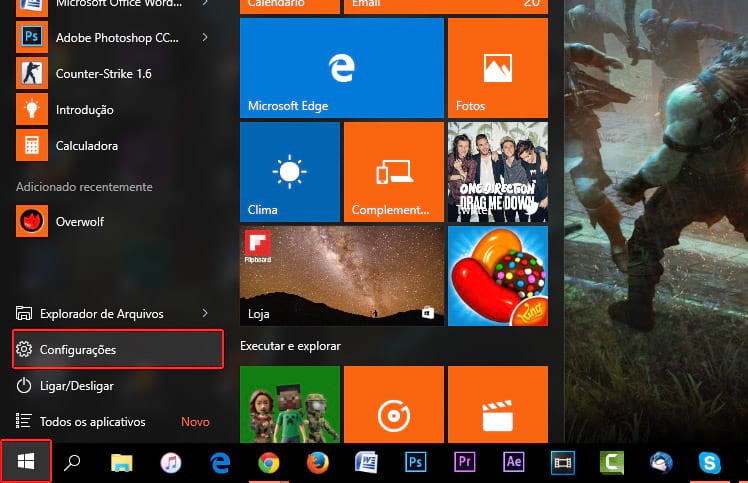Viewport: 748px width, 483px height.
Task: Open Firefox from the taskbar
Action: pyautogui.click(x=318, y=462)
